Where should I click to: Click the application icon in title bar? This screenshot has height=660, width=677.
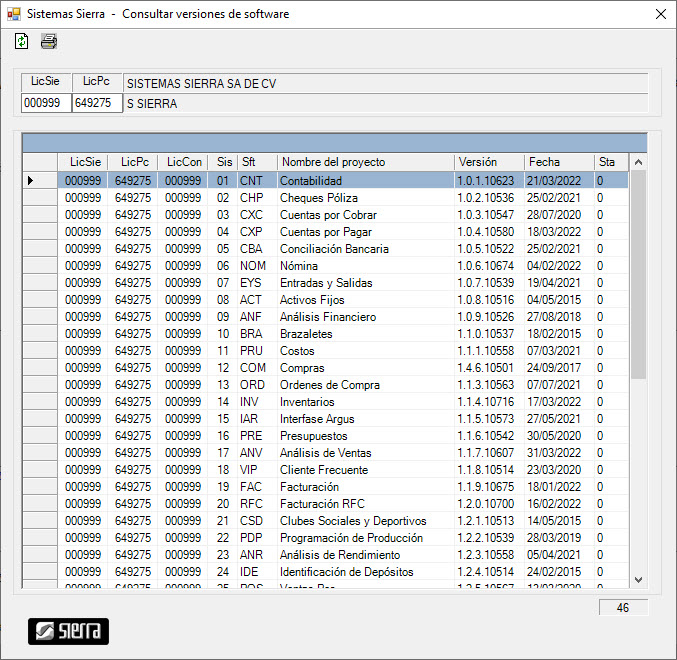[13, 14]
